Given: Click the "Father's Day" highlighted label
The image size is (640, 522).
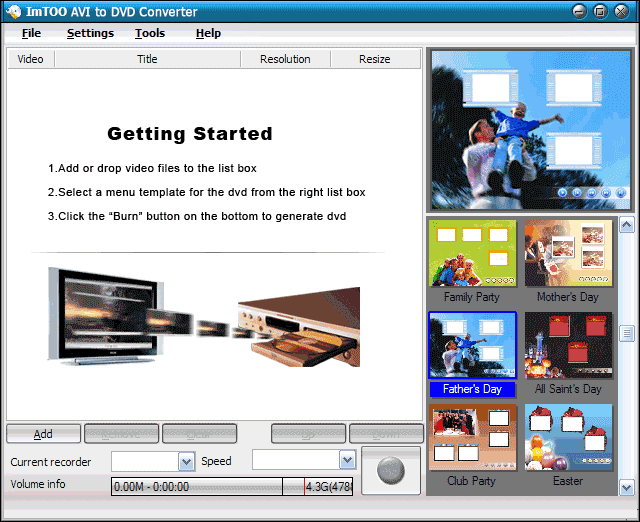Looking at the screenshot, I should click(472, 389).
